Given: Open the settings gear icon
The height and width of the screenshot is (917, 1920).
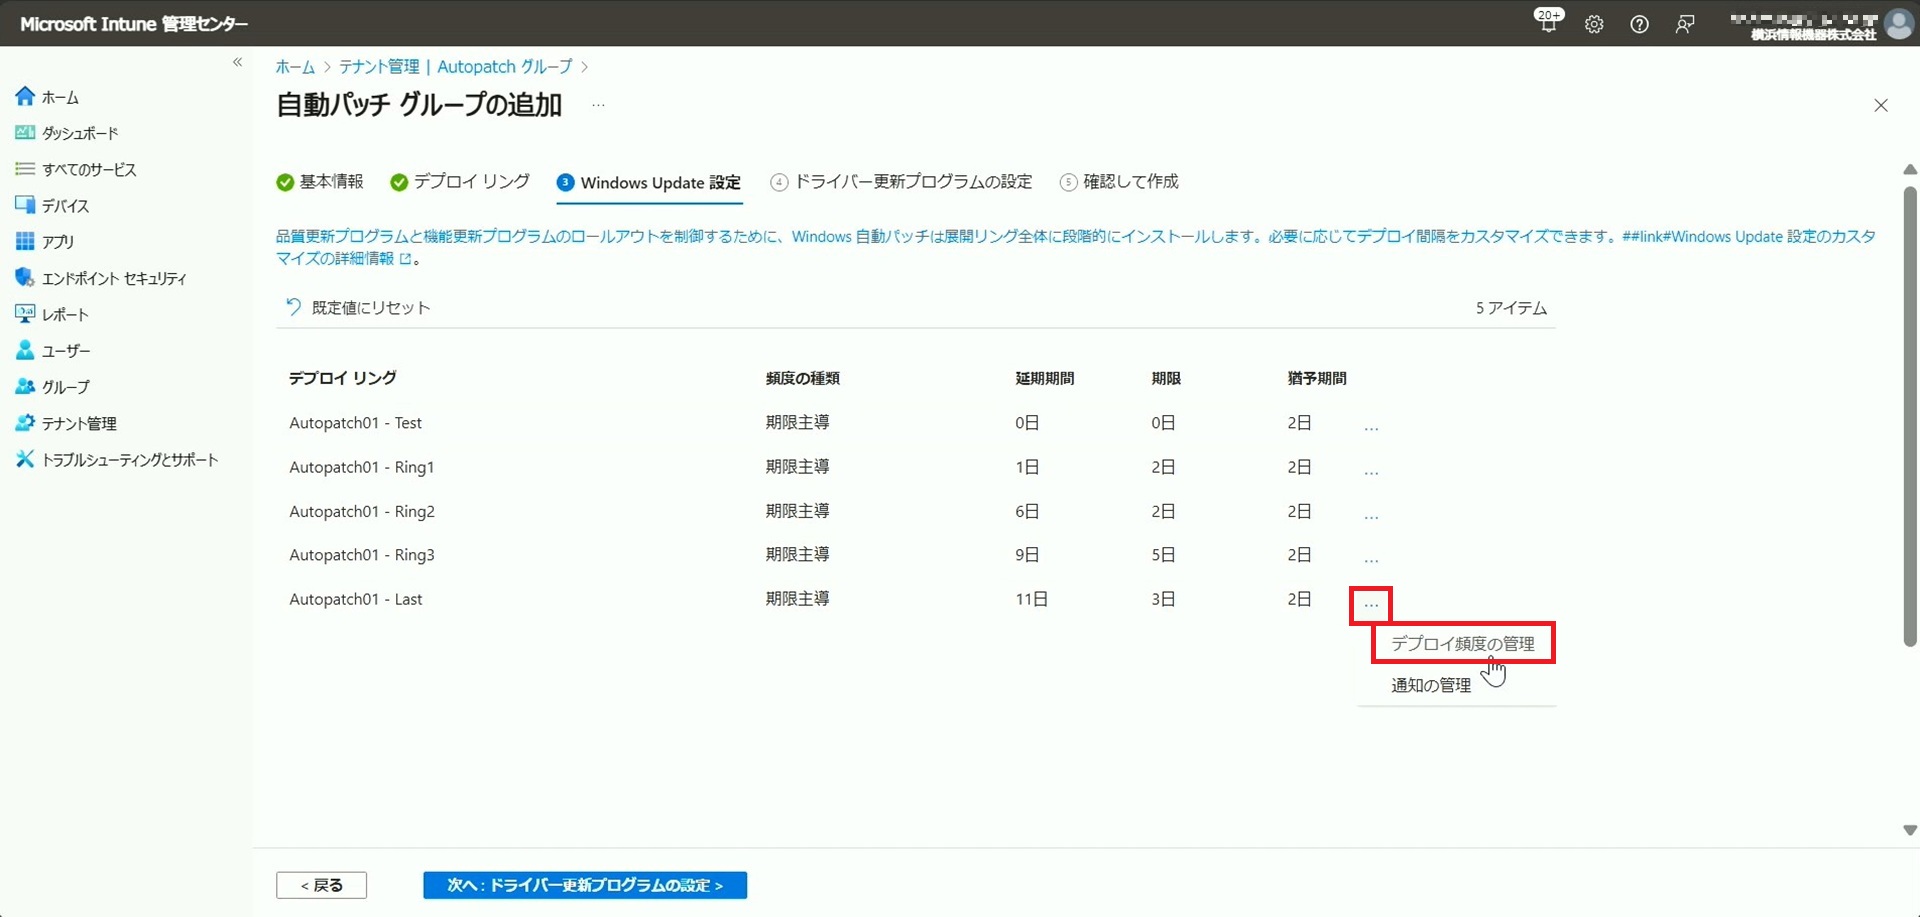Looking at the screenshot, I should tap(1594, 24).
